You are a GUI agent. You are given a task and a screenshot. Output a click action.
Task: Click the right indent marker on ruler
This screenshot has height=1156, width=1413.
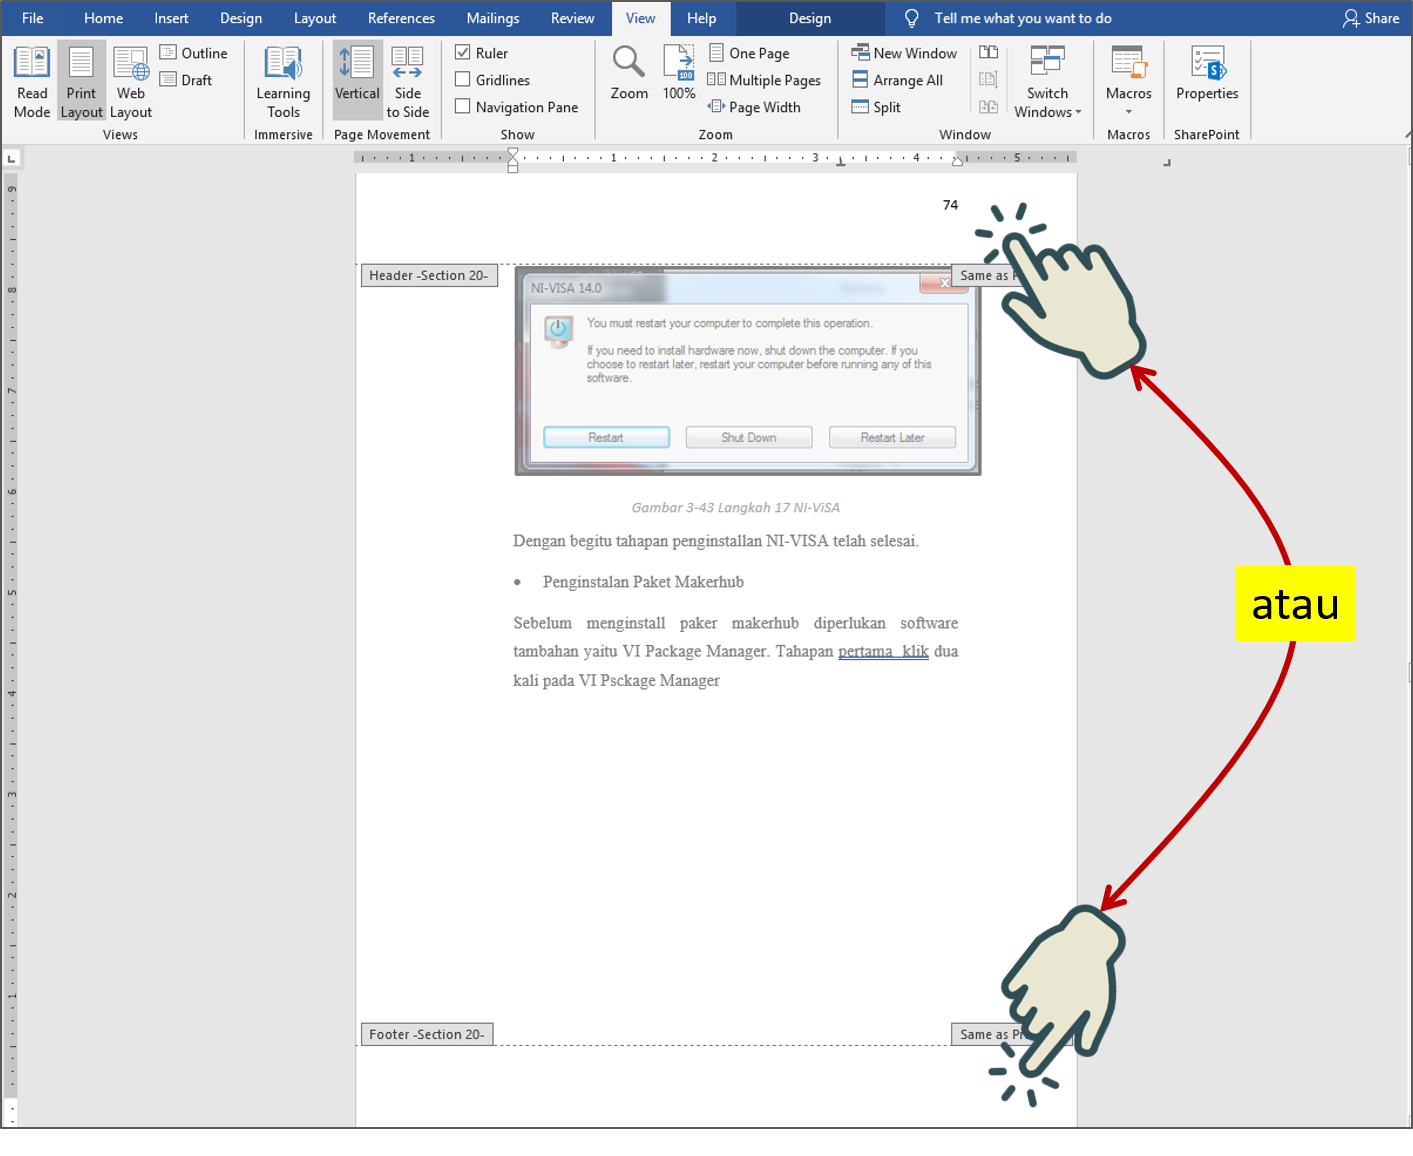957,160
